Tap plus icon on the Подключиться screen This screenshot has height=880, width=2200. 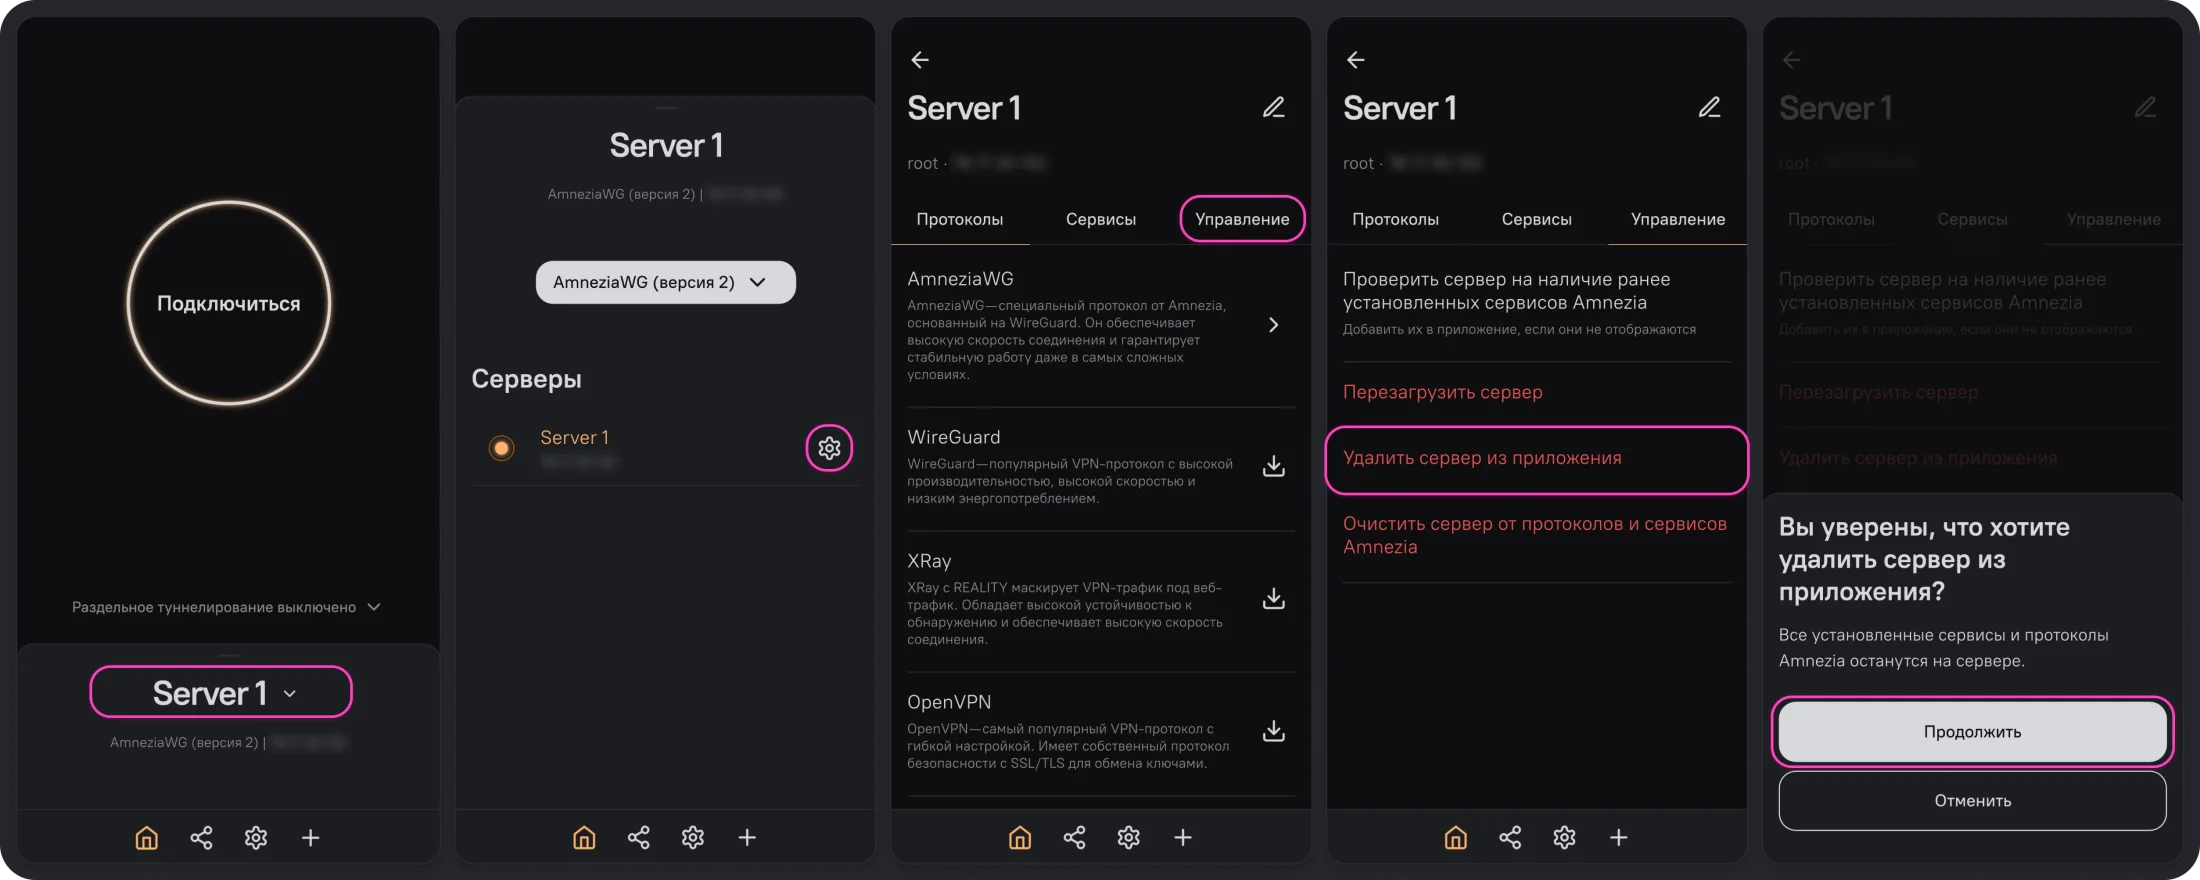pos(311,838)
